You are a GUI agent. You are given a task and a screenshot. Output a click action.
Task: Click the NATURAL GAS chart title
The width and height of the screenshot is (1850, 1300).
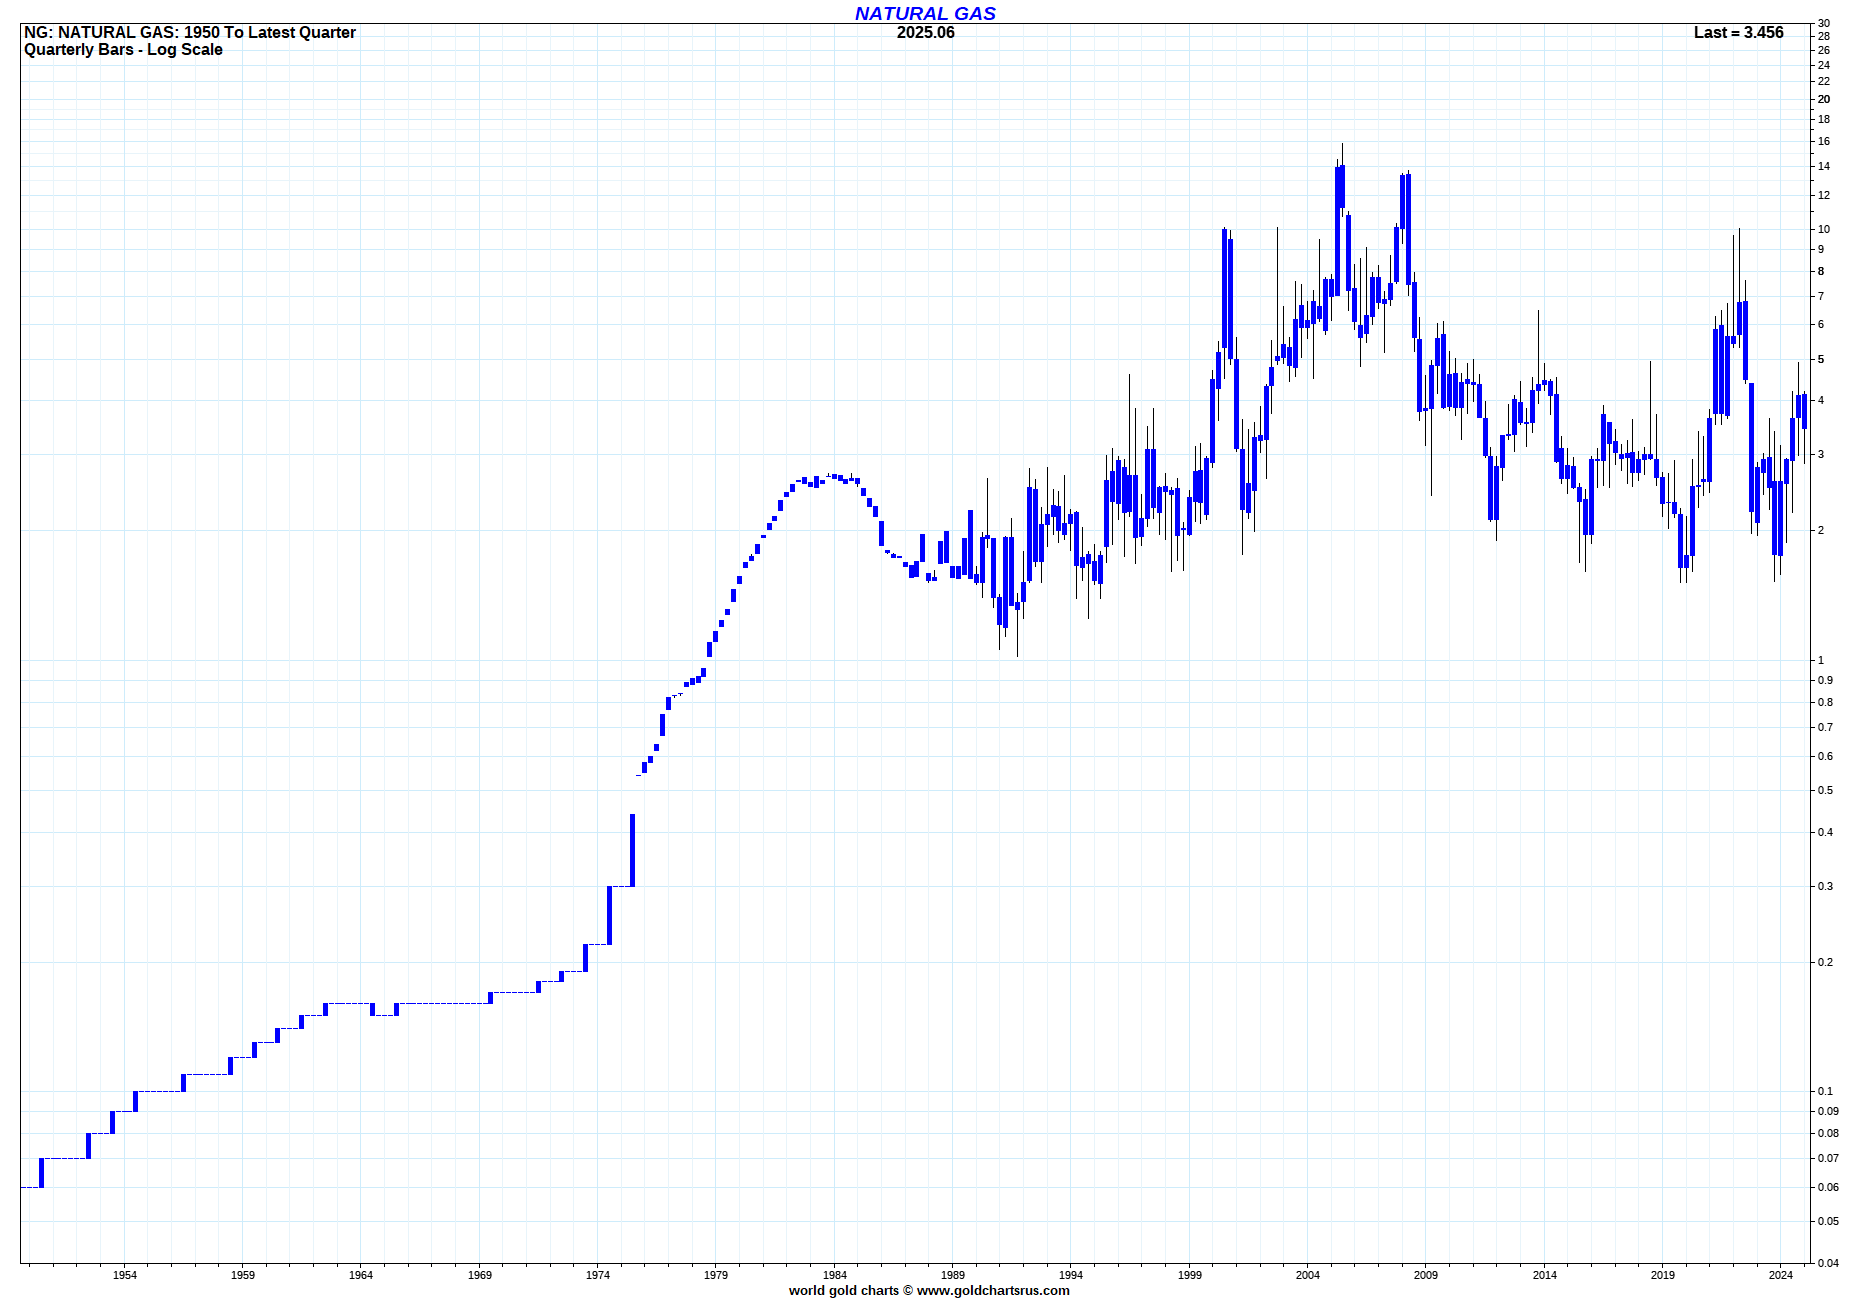coord(925,13)
